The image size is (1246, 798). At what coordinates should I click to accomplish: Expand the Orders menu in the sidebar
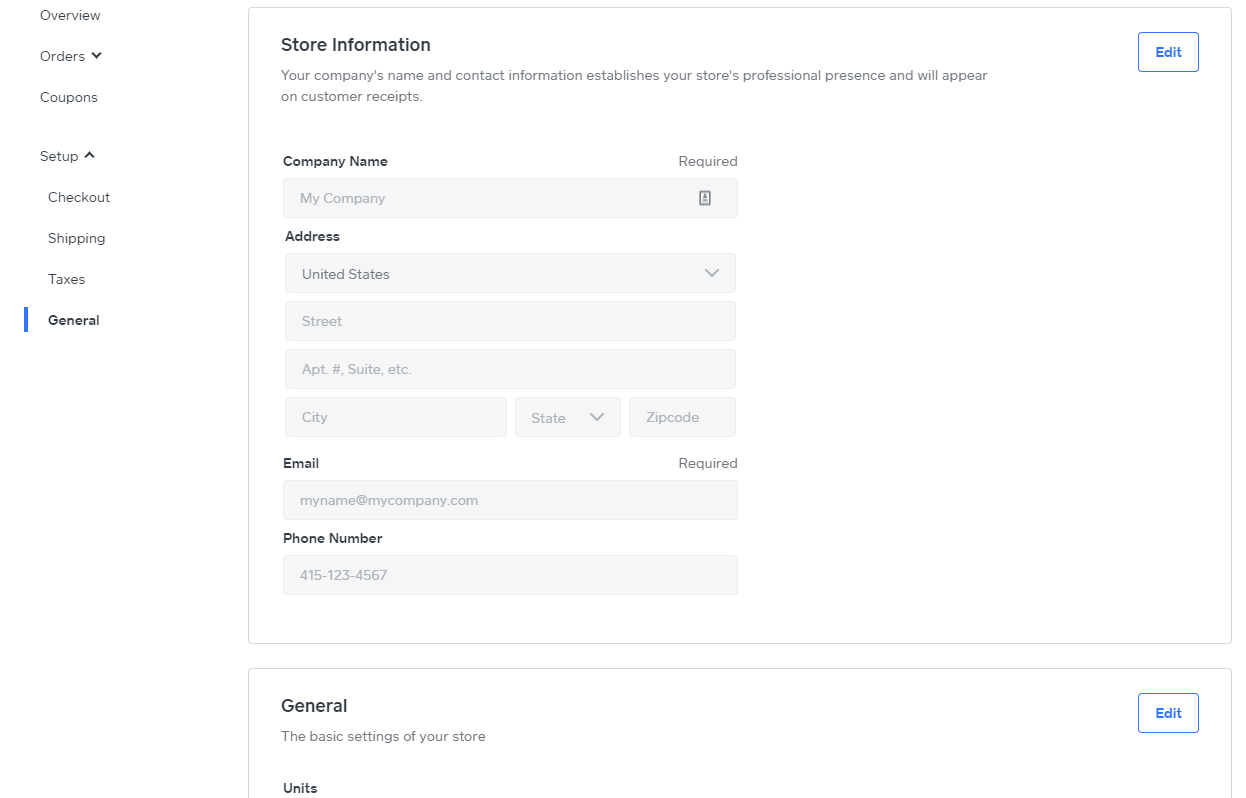71,56
